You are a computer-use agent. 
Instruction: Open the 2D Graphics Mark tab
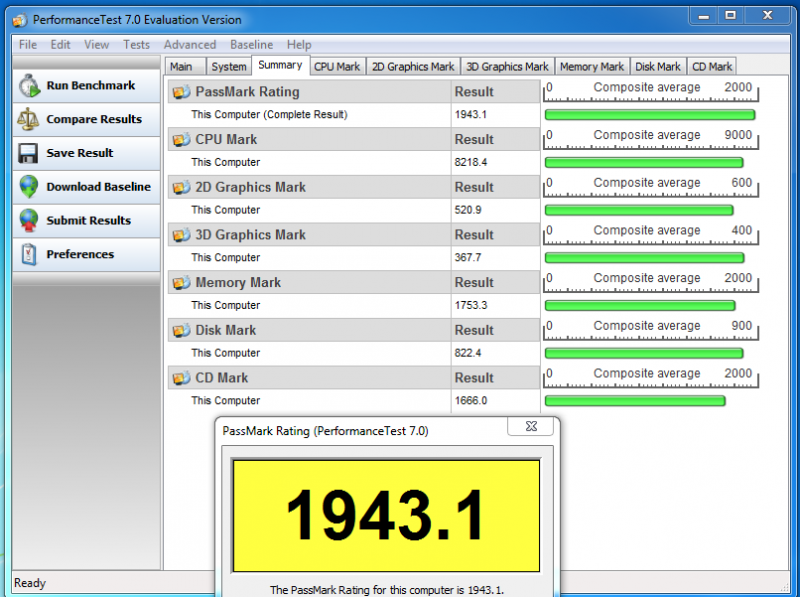413,66
